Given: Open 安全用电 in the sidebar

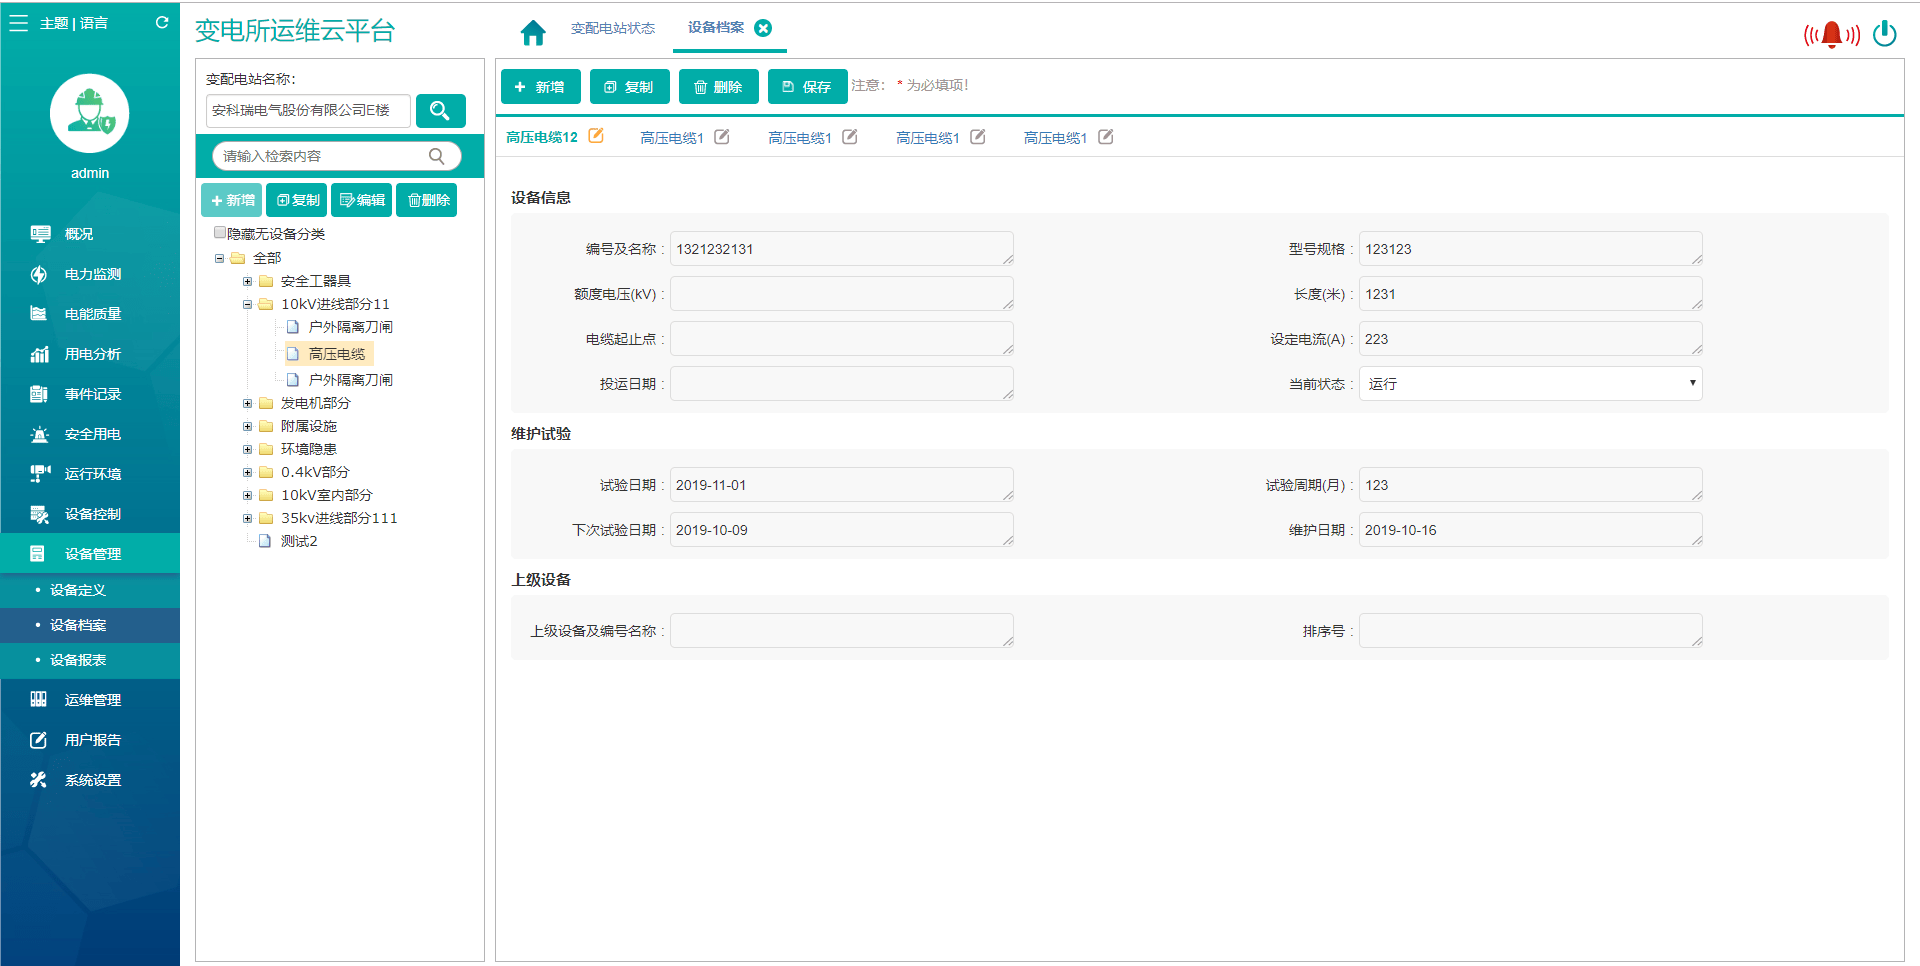Looking at the screenshot, I should 90,434.
